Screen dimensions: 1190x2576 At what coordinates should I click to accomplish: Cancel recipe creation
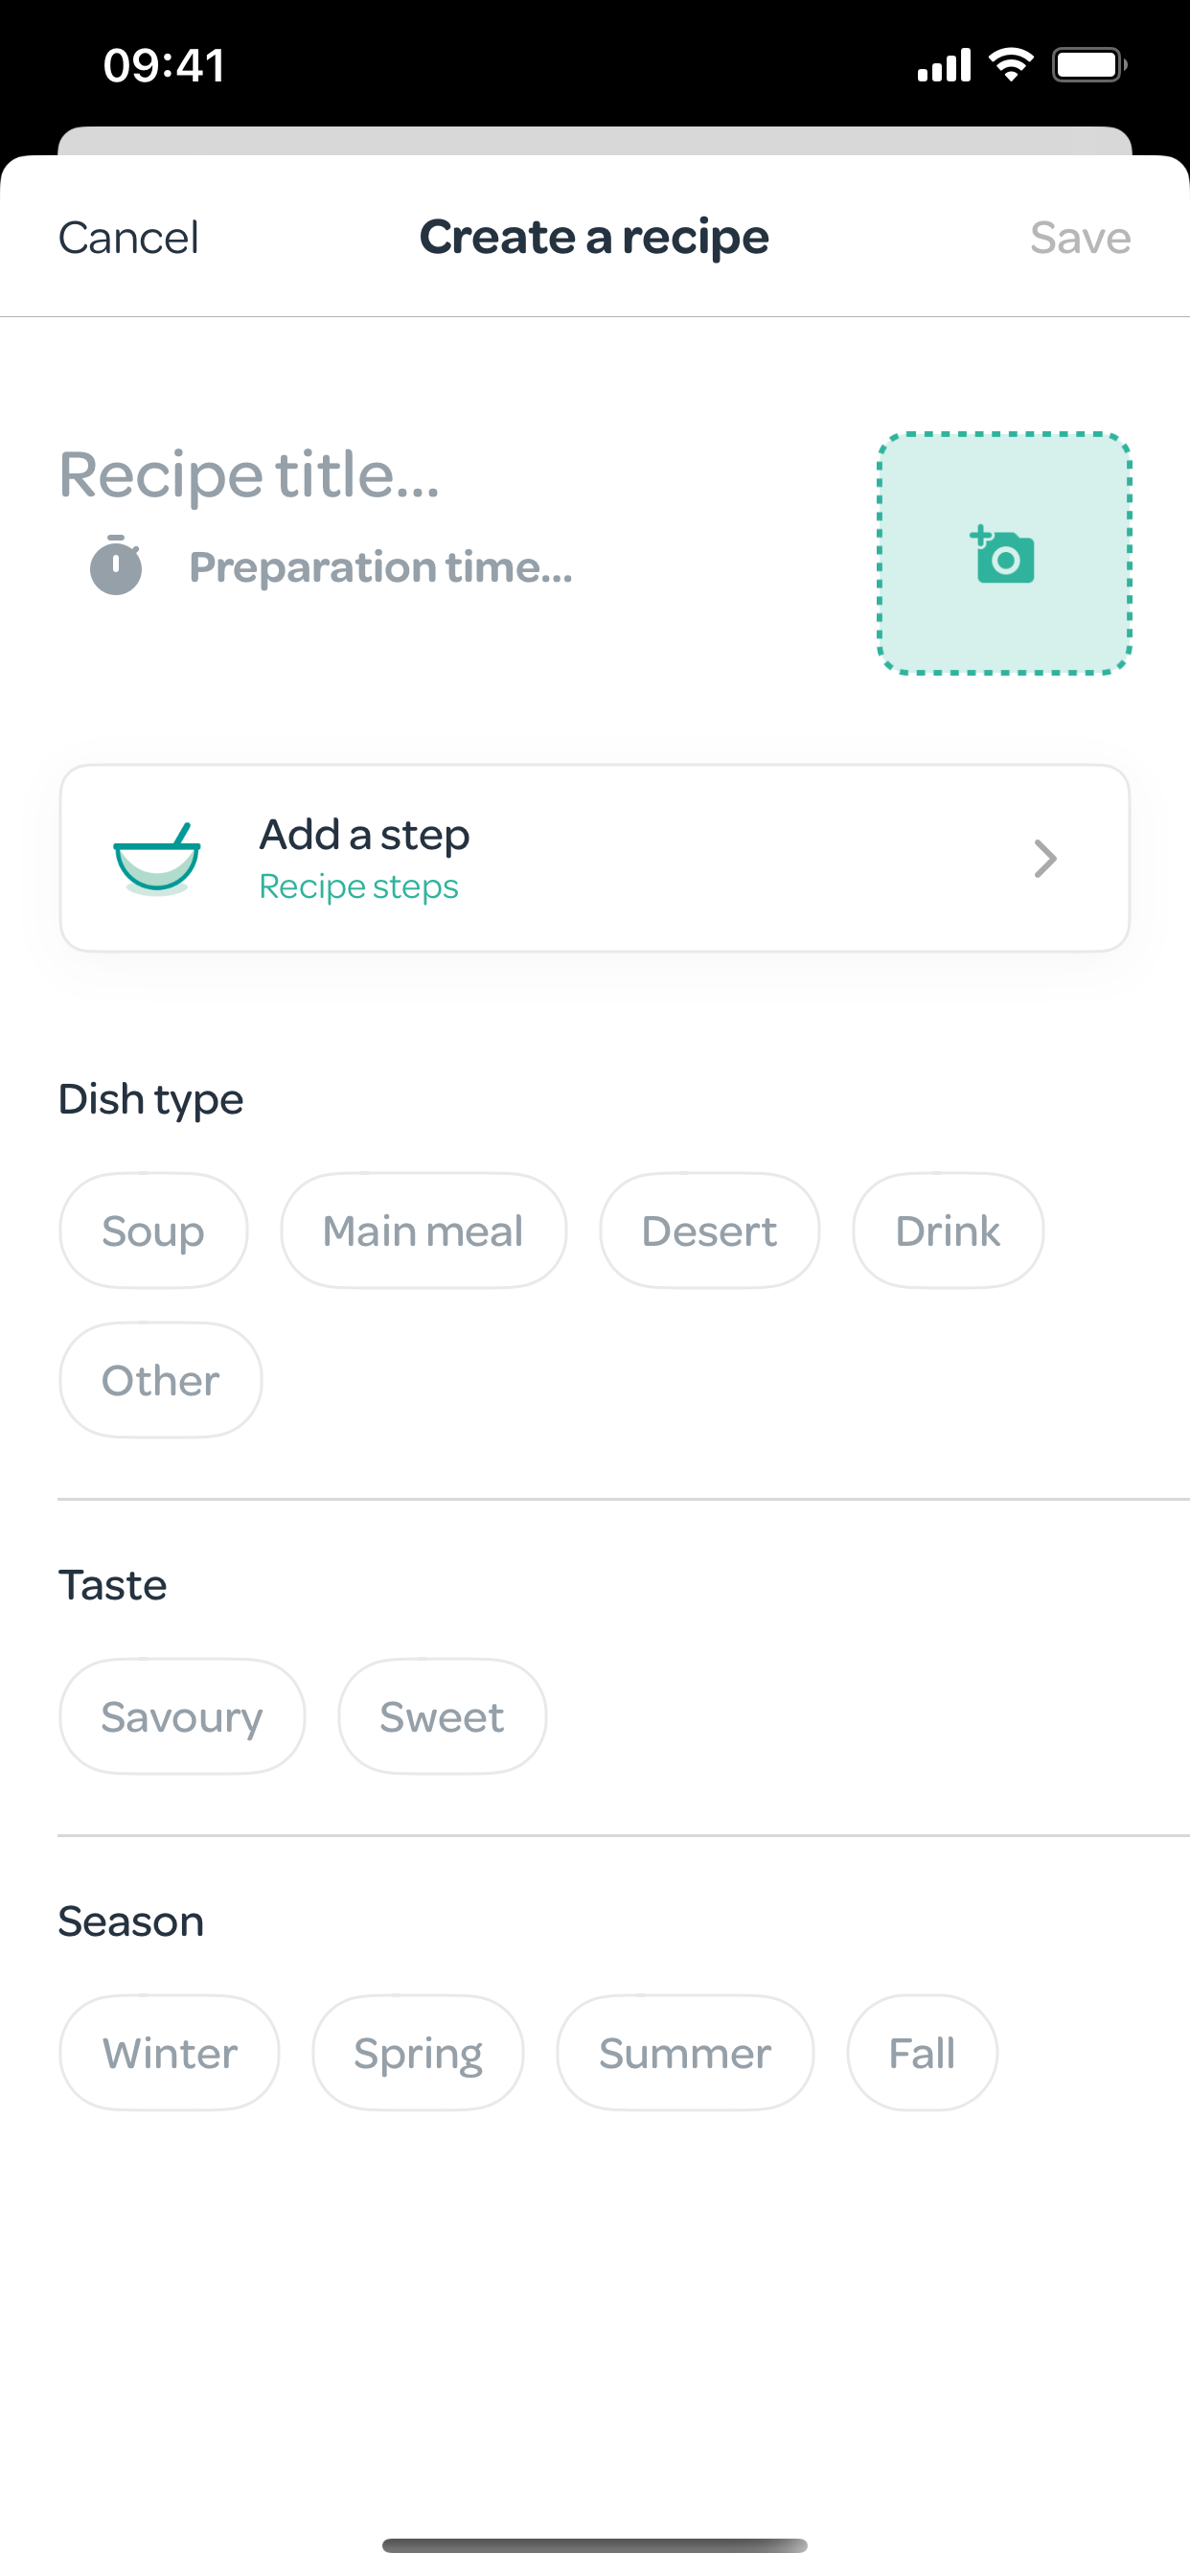point(129,238)
